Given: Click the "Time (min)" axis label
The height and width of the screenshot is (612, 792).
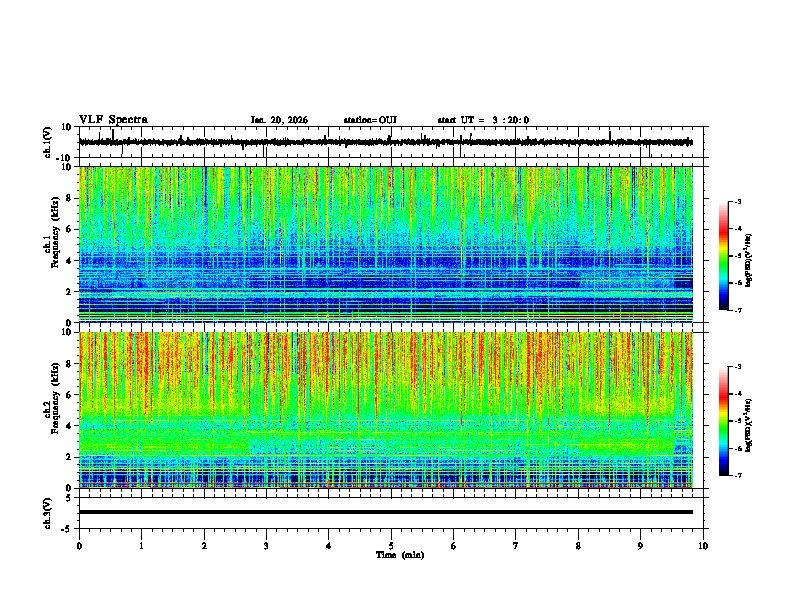Looking at the screenshot, I should coord(400,555).
